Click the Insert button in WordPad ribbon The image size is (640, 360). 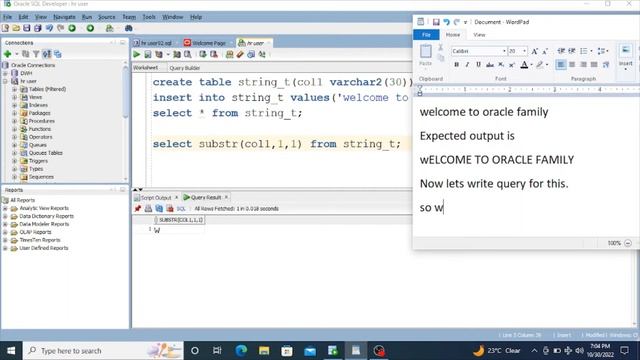tap(625, 57)
